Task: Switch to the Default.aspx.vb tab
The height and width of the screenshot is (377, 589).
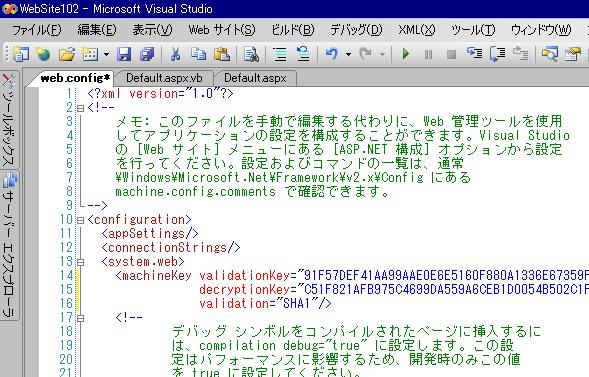Action: click(x=164, y=78)
